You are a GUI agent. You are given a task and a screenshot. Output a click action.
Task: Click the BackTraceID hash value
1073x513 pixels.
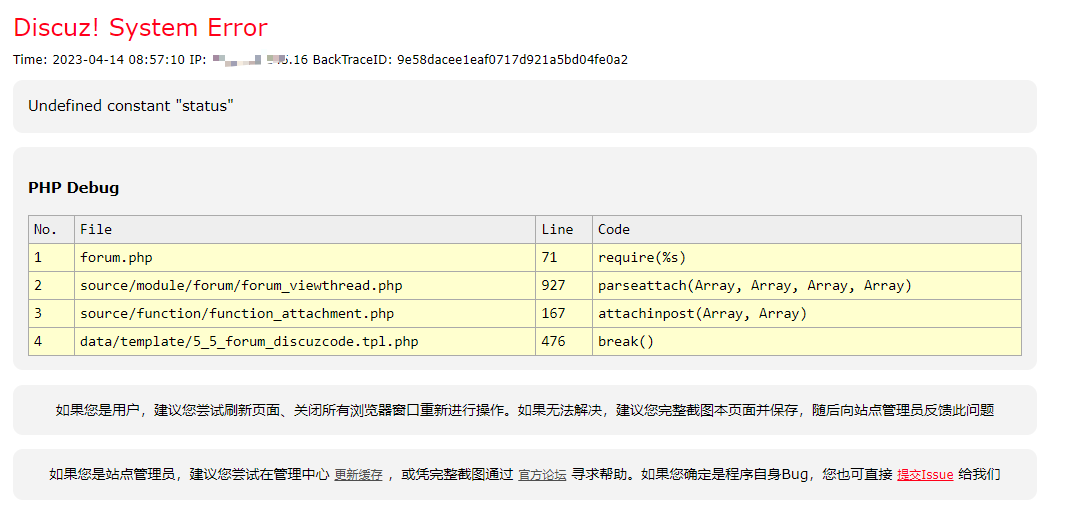[512, 60]
